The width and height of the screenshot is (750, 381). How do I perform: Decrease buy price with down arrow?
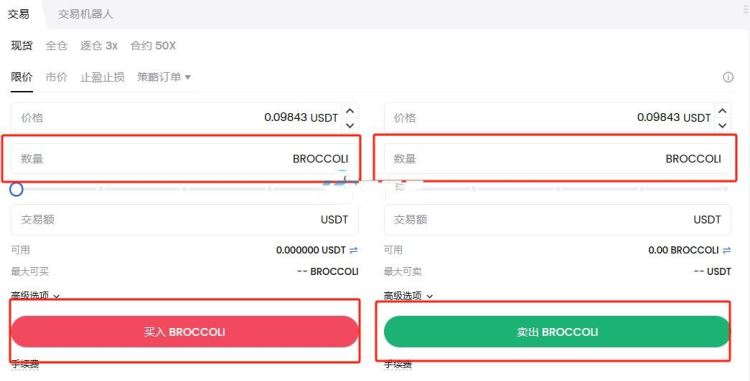coord(350,125)
